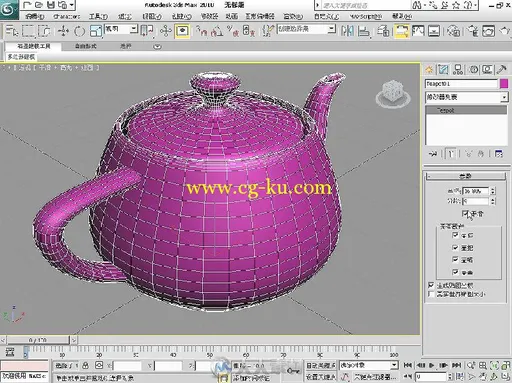This screenshot has width=512, height=383.
Task: Switch to the Create command panel tab
Action: pos(429,69)
